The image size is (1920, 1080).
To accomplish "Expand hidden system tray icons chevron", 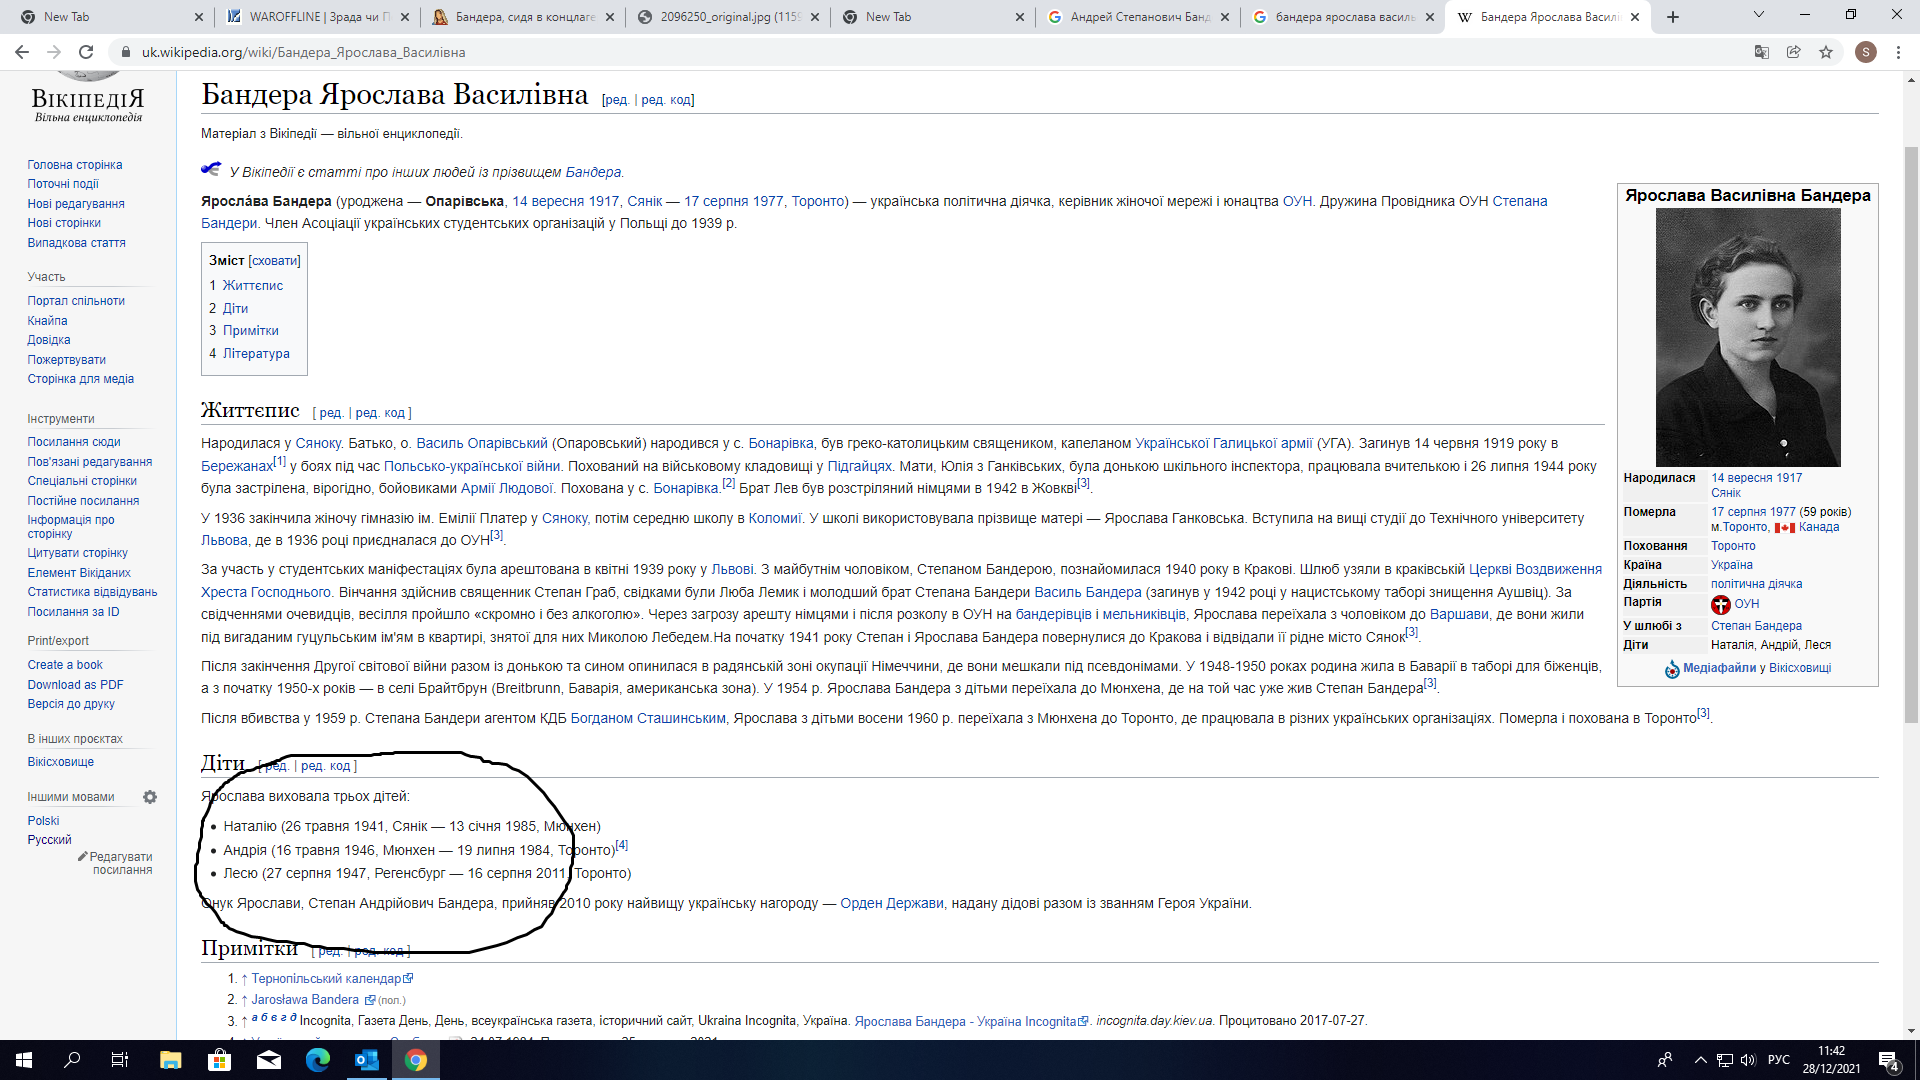I will (x=1700, y=1060).
